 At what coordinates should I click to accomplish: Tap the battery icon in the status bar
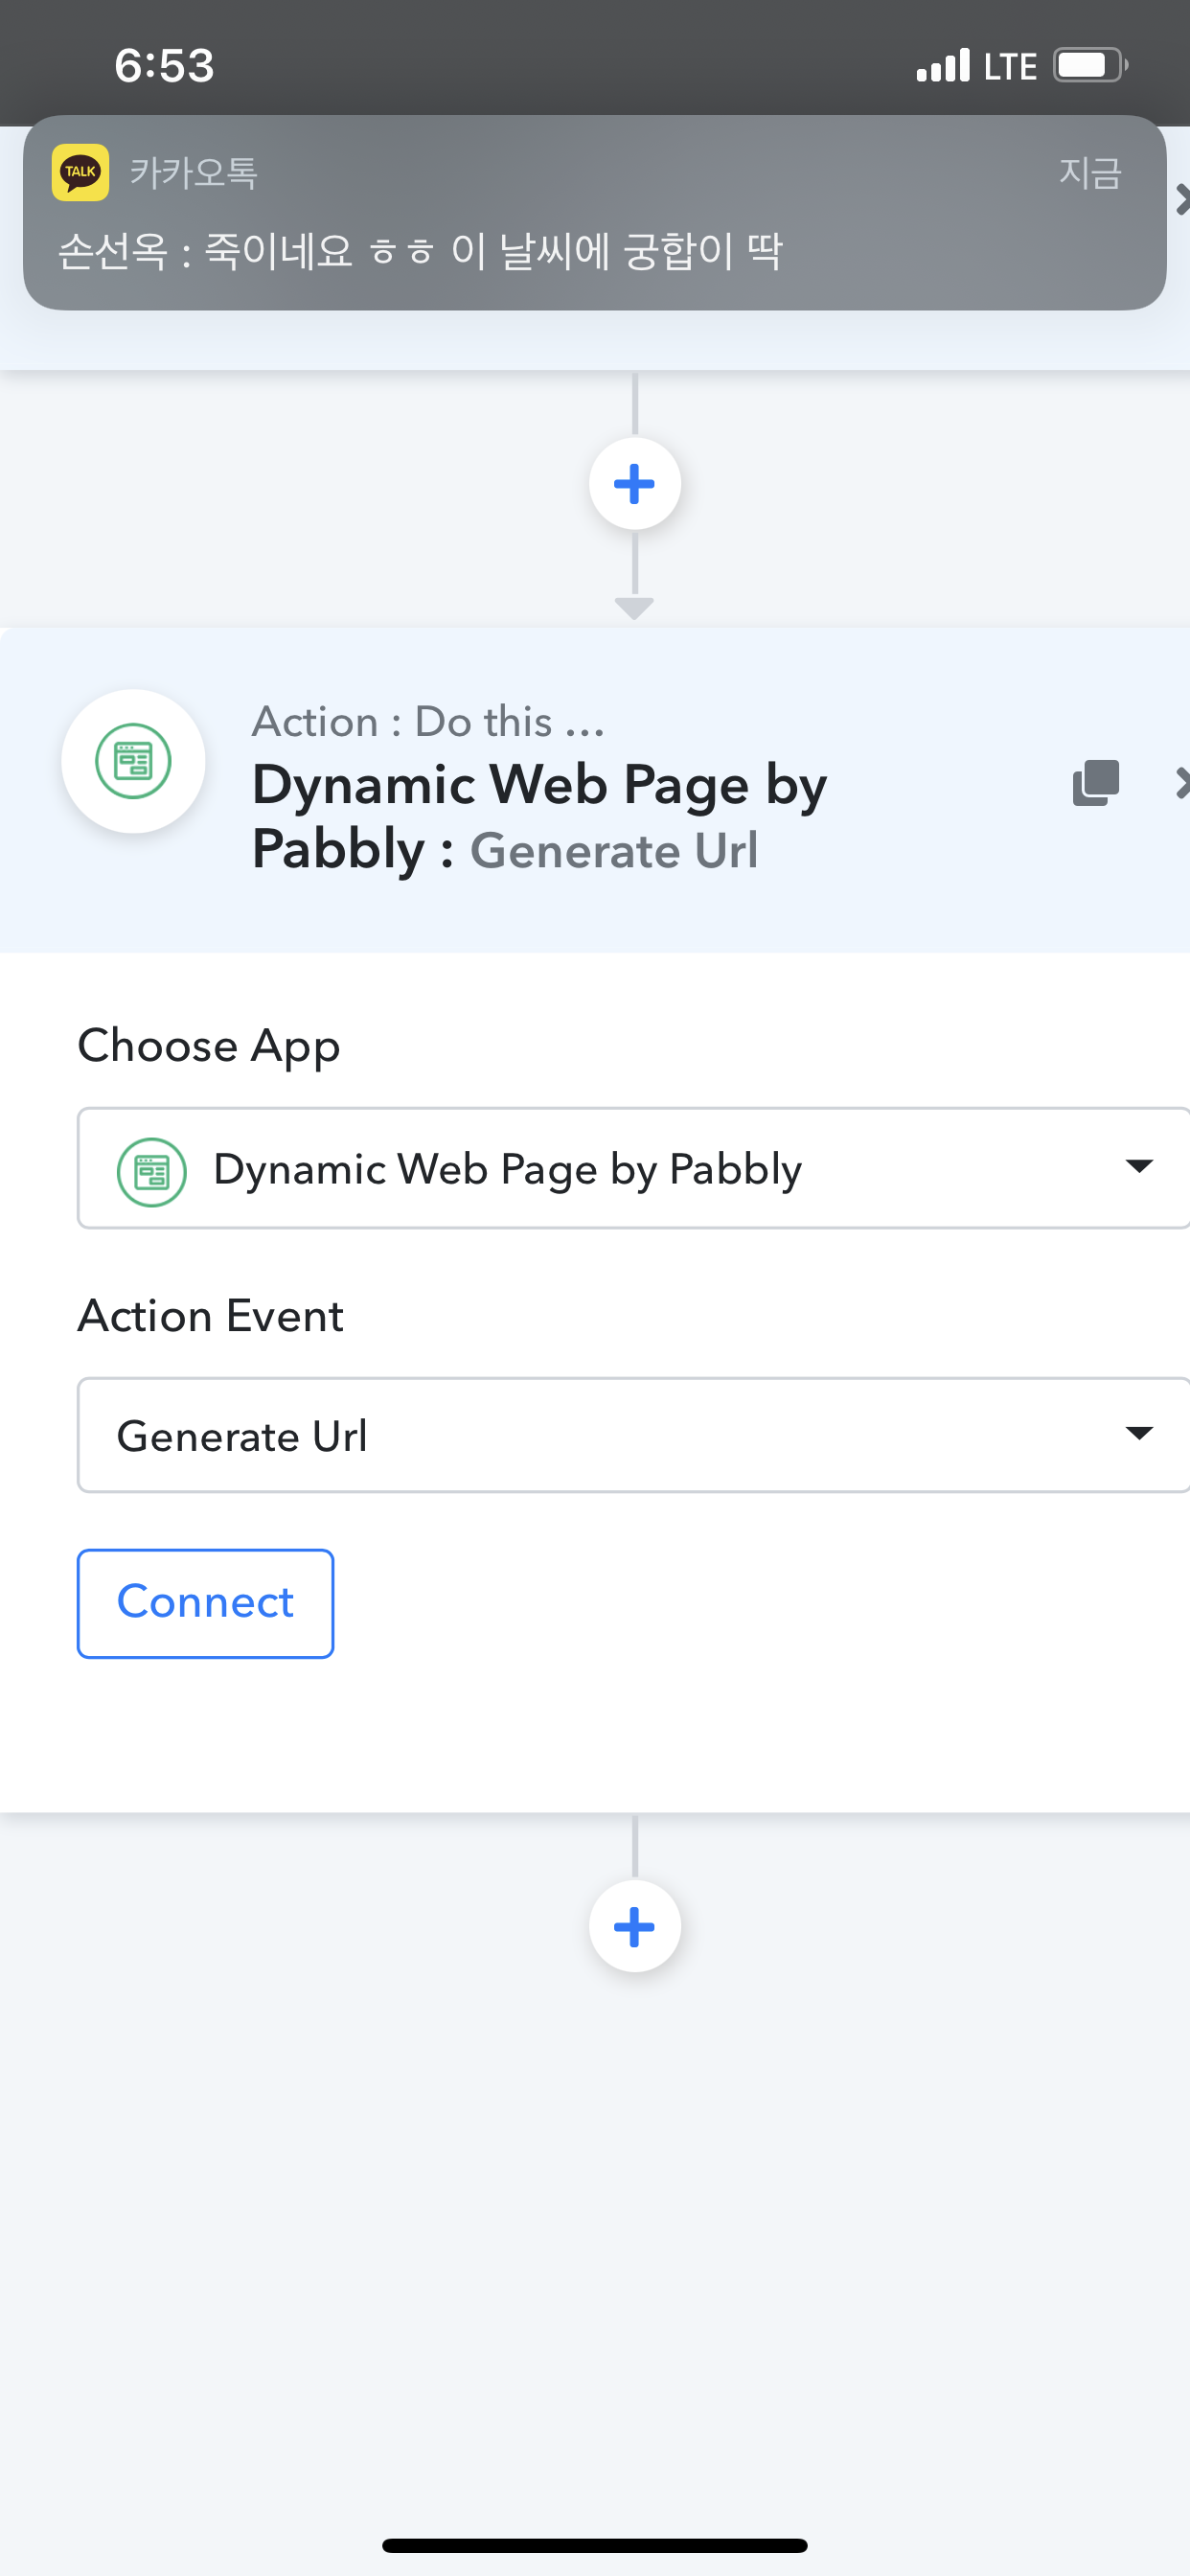coord(1089,66)
